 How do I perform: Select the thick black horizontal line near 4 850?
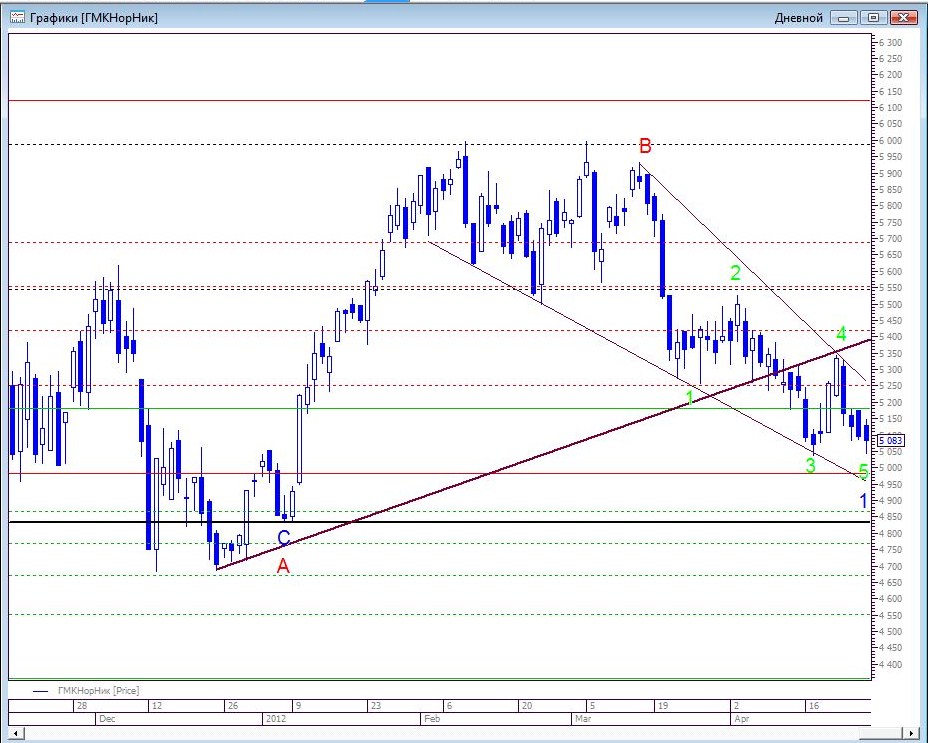pos(440,522)
